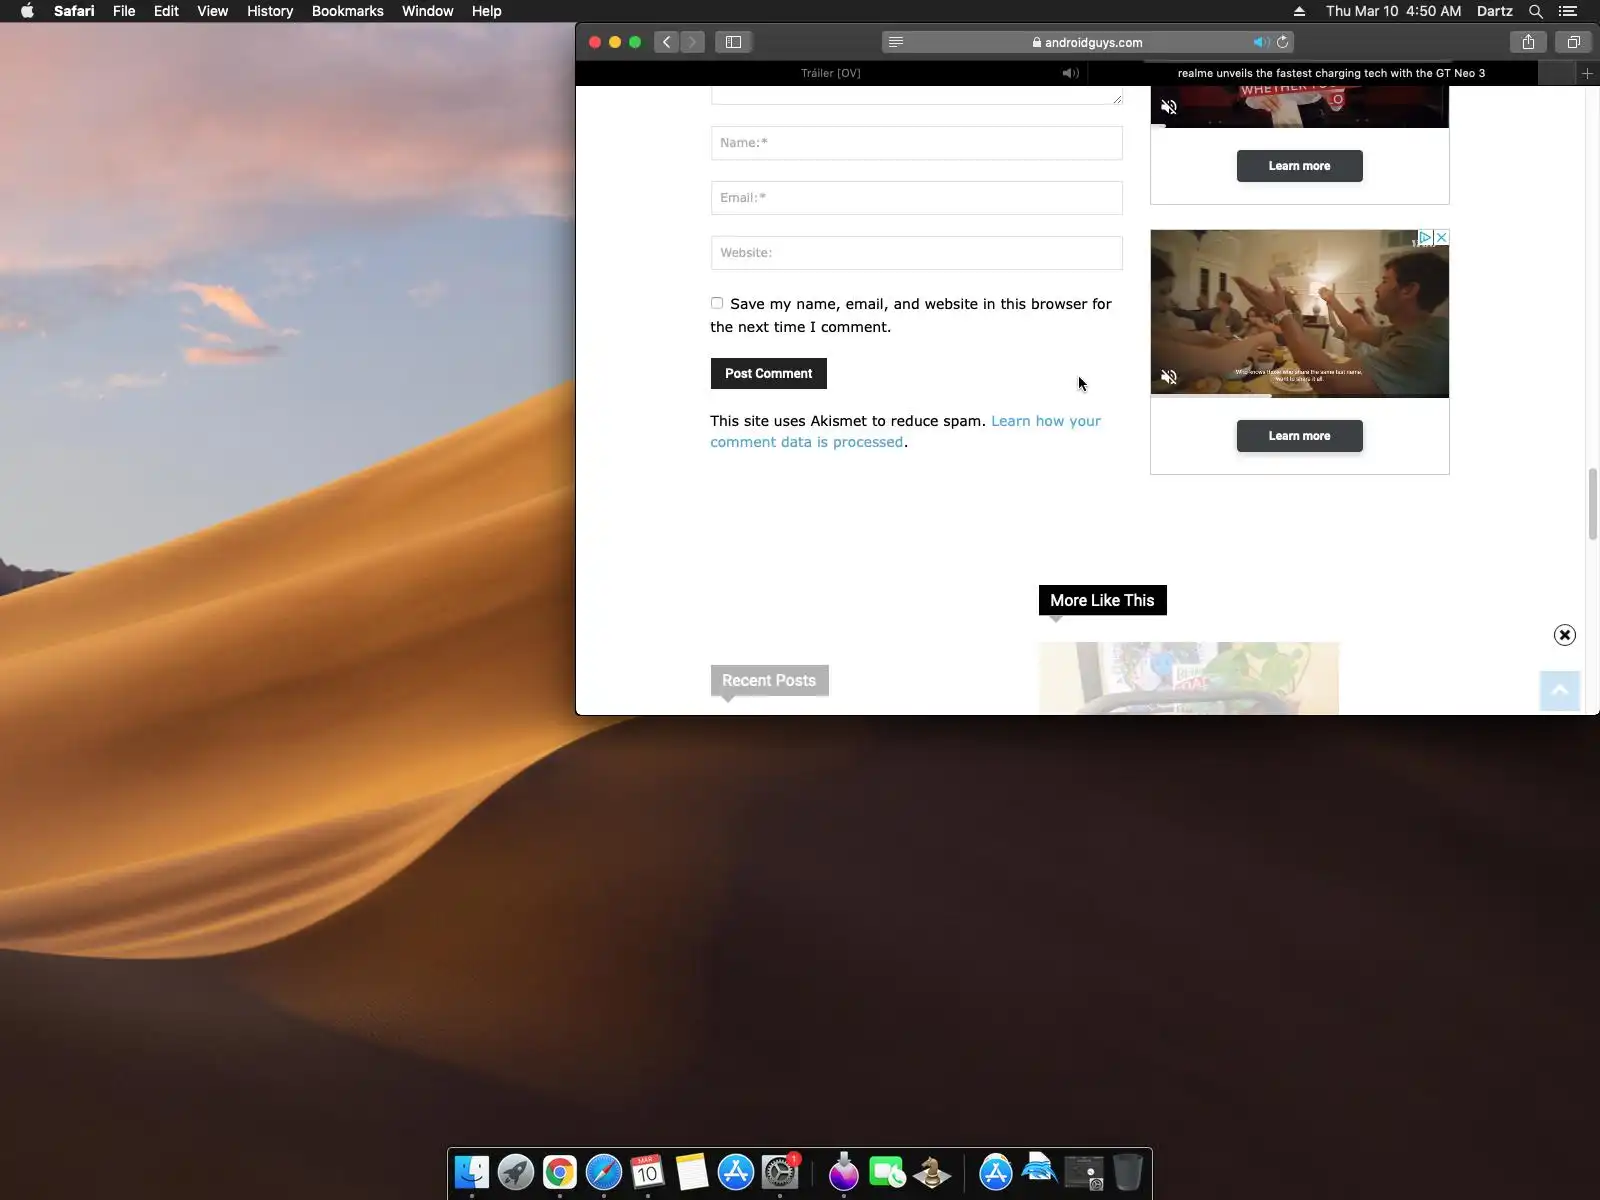Unmute the dinner party video ad

(1169, 377)
